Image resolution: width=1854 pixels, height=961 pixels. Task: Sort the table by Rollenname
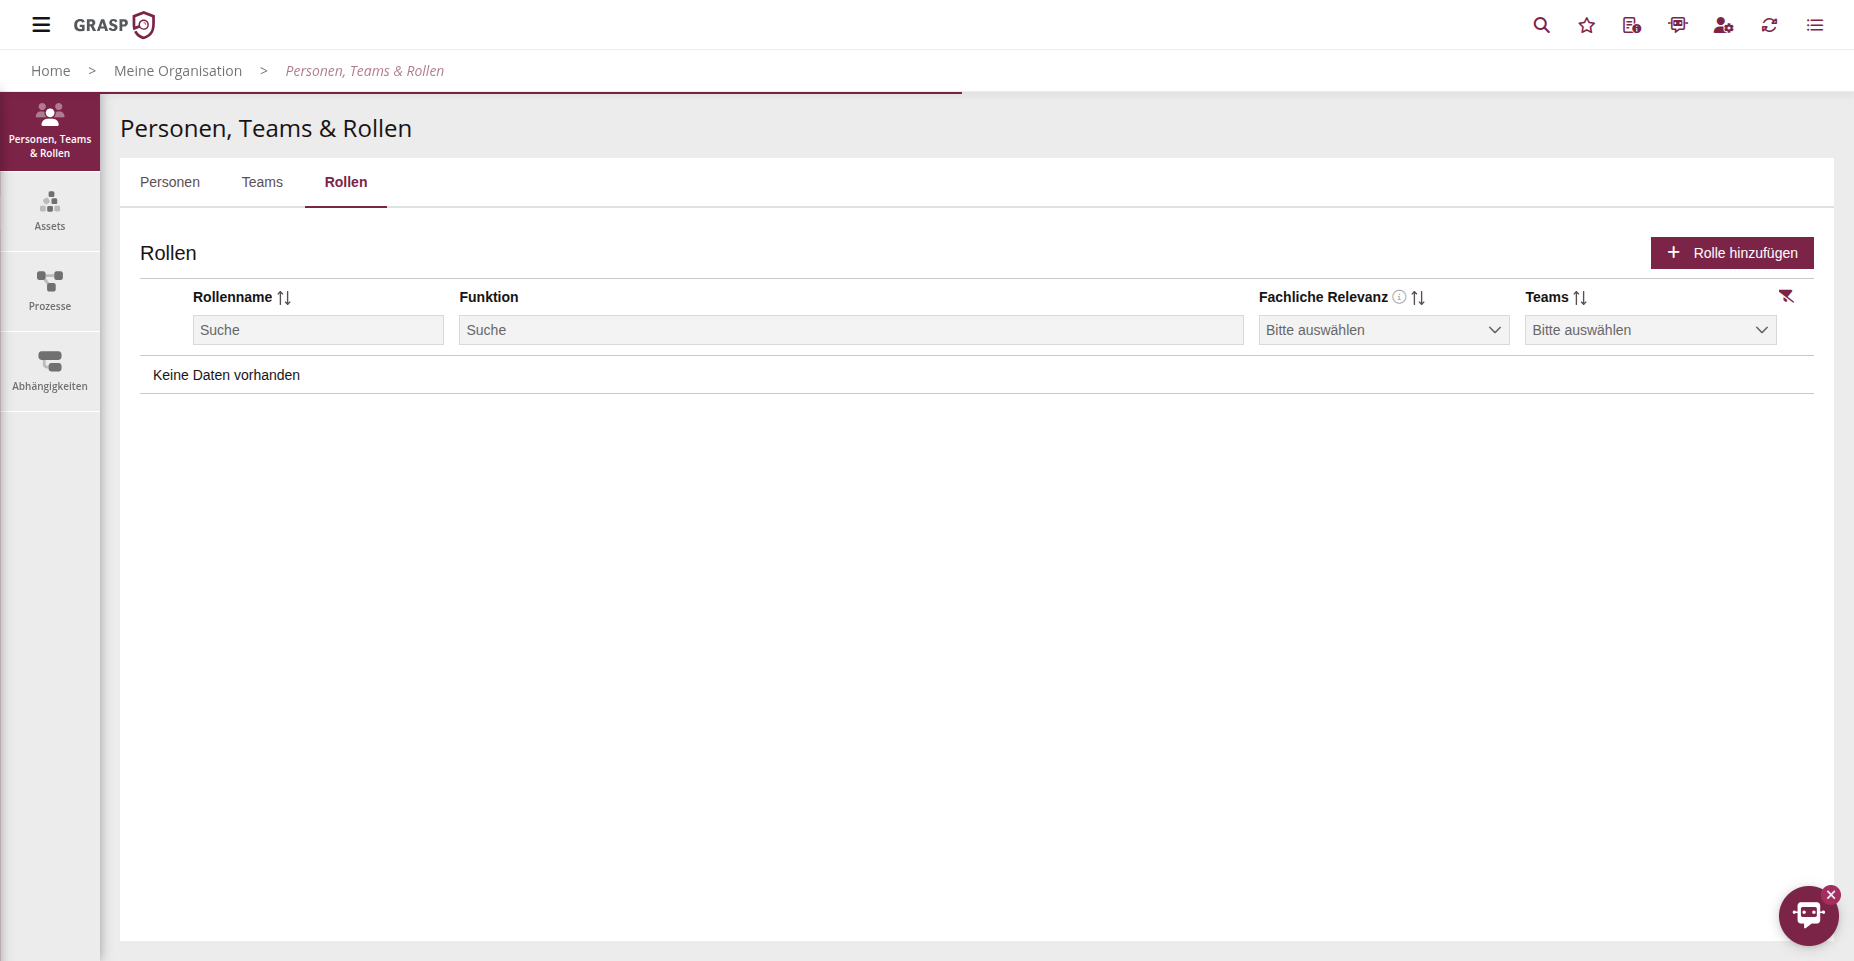coord(284,298)
